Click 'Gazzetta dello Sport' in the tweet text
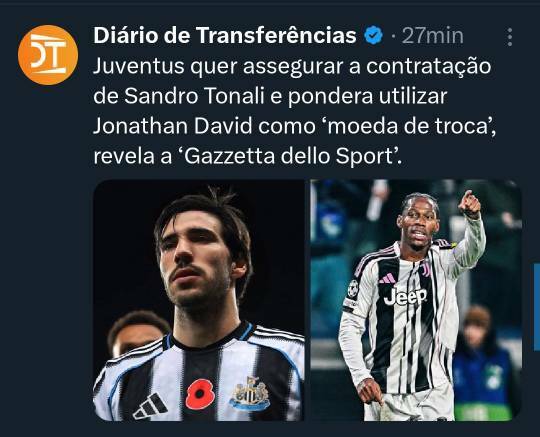The width and height of the screenshot is (540, 437). click(288, 156)
